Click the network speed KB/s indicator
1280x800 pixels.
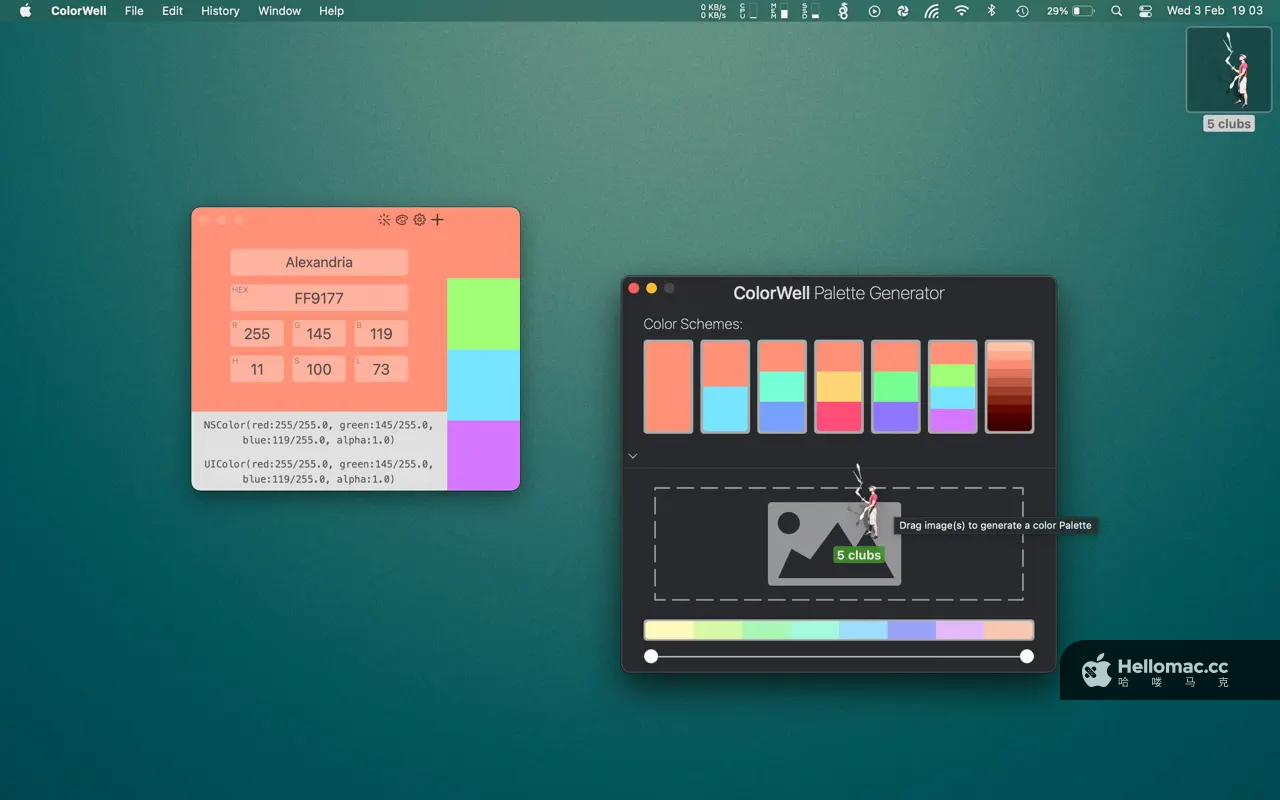pos(714,11)
